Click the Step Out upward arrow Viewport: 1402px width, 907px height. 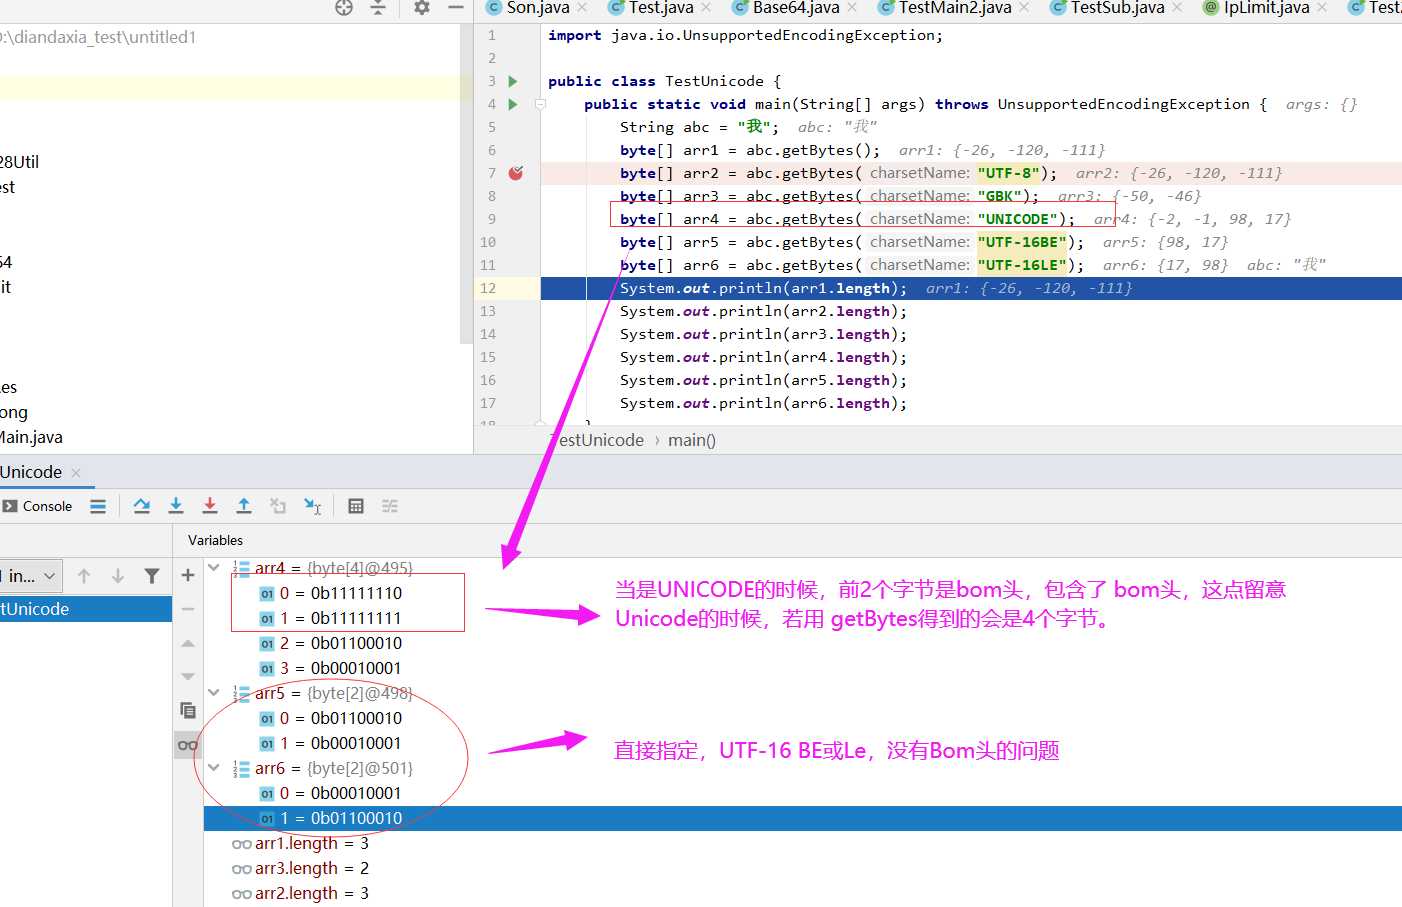click(244, 506)
